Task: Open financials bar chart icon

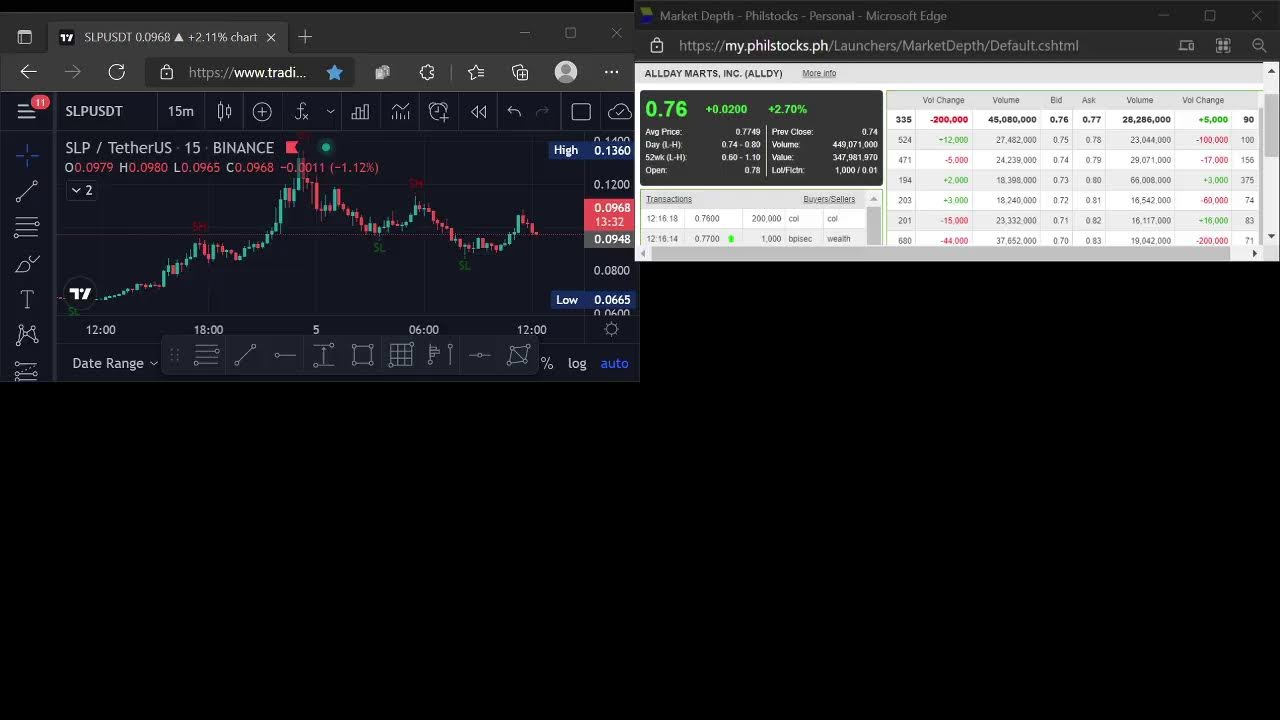Action: (x=360, y=111)
